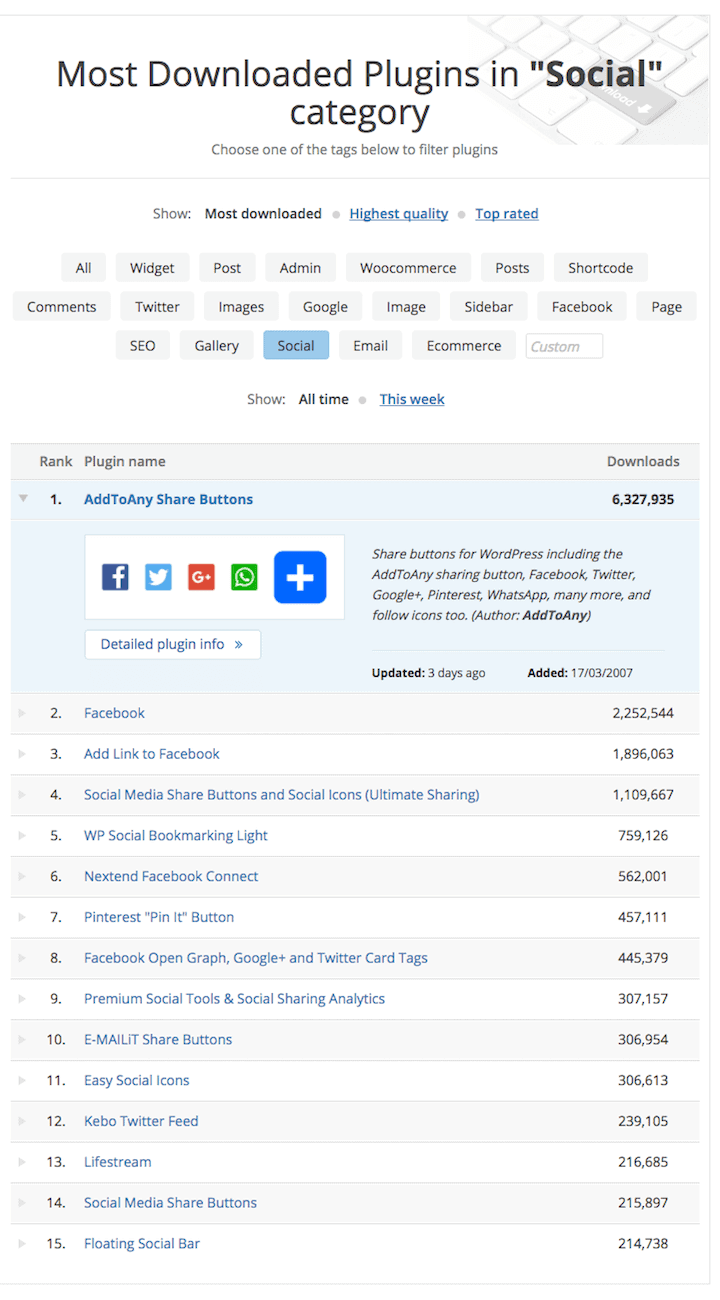Choose the singular Image tag
Image resolution: width=720 pixels, height=1300 pixels.
406,307
